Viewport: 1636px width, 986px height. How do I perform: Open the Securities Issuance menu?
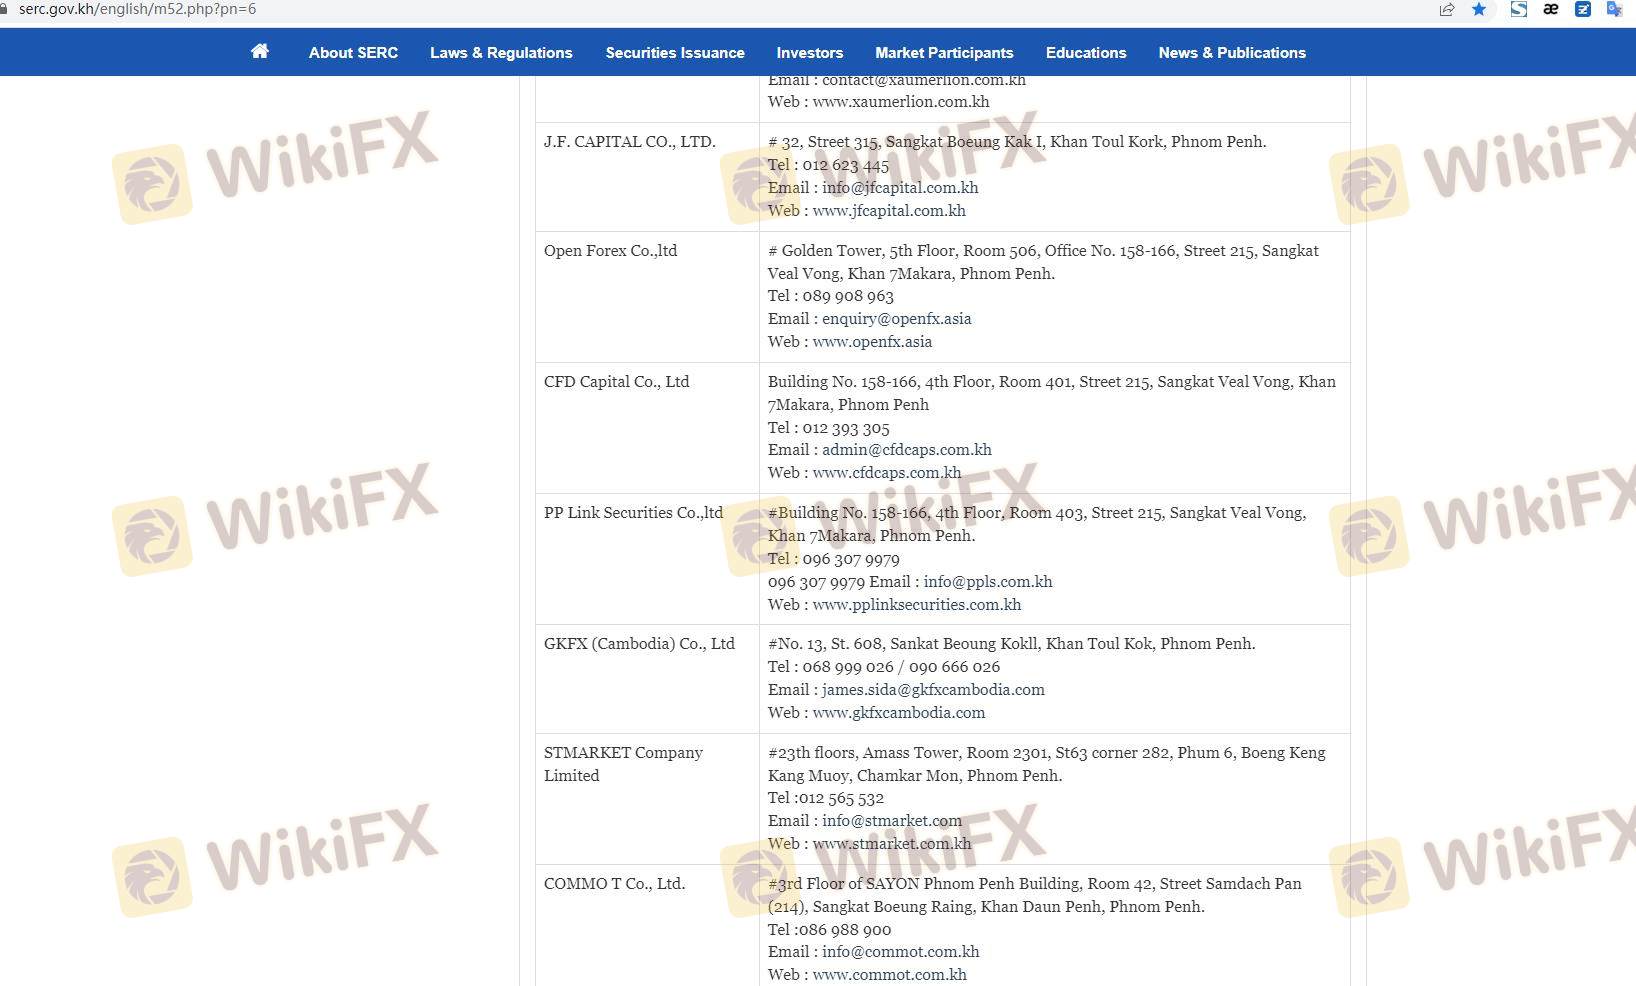pyautogui.click(x=675, y=53)
